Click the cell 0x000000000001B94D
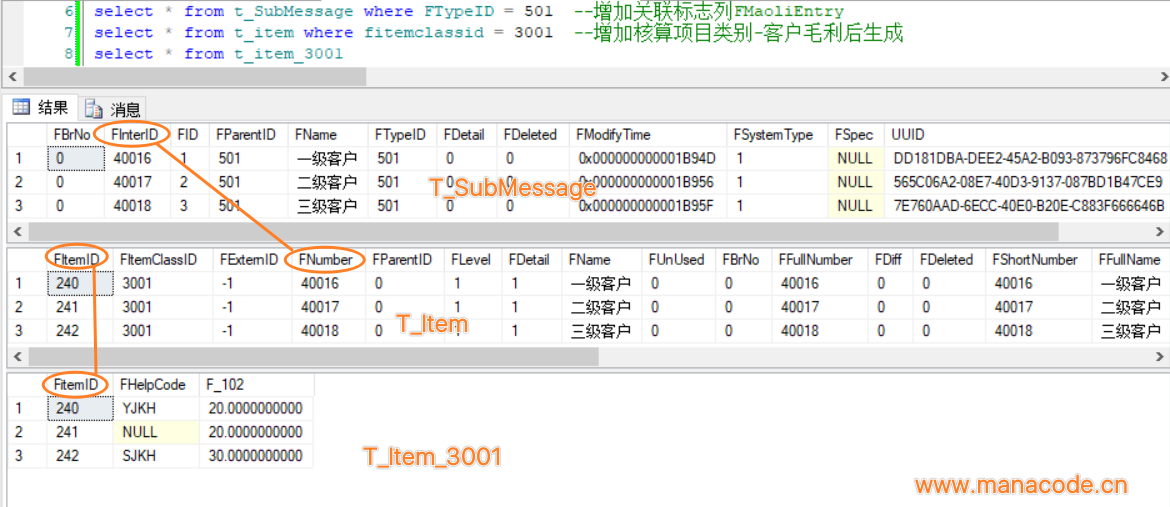The height and width of the screenshot is (507, 1170). [x=646, y=158]
